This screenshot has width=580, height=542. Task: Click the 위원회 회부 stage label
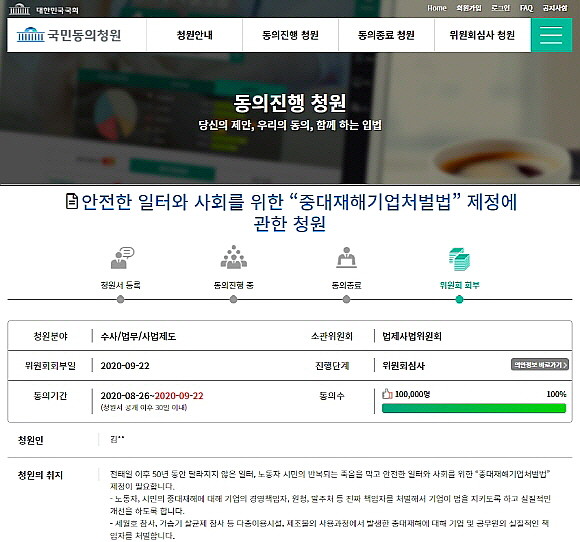459,285
